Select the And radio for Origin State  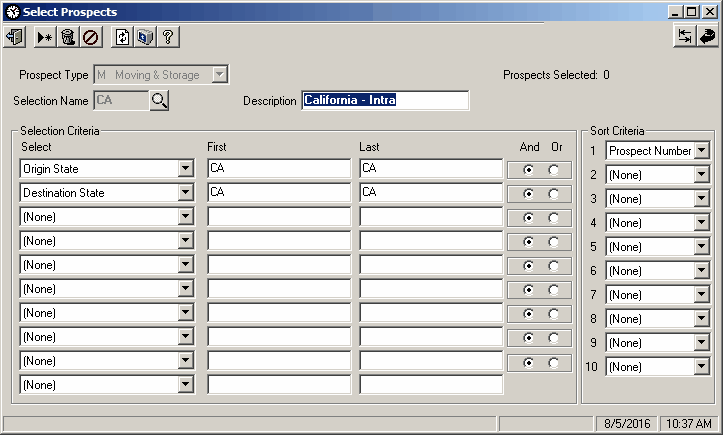click(x=528, y=170)
